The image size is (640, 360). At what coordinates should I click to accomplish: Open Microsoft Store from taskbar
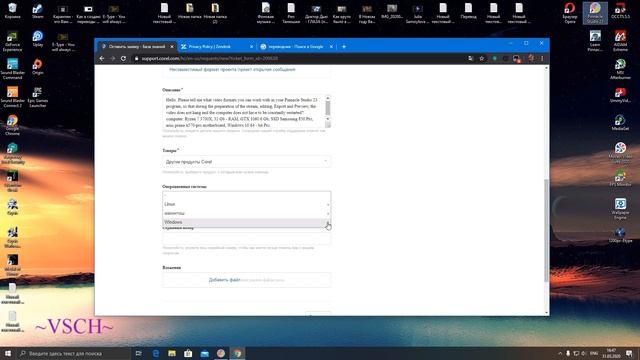point(188,353)
